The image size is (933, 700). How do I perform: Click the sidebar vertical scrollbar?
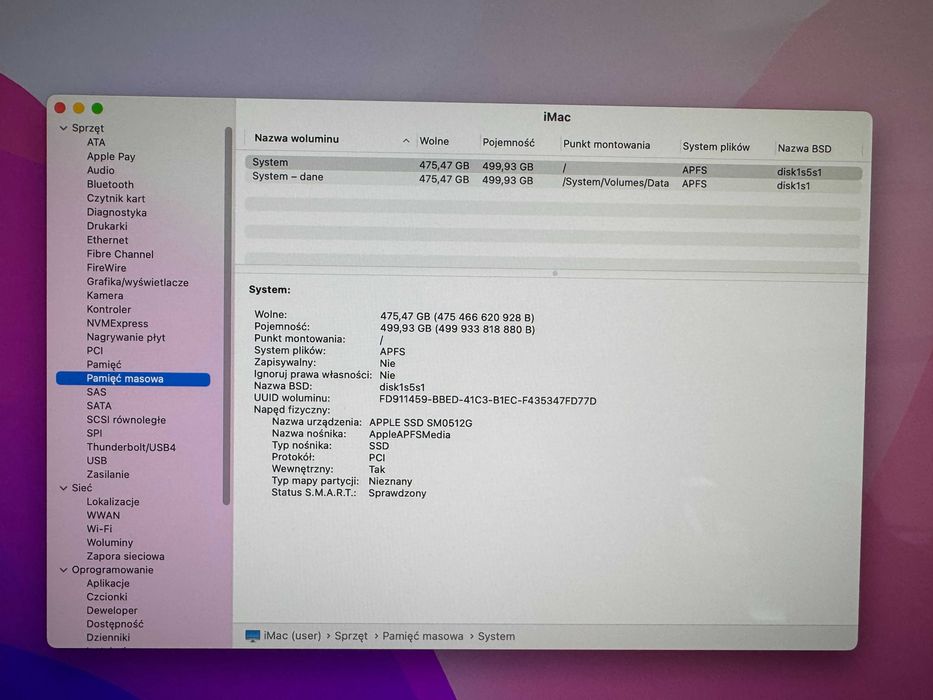coord(227,315)
